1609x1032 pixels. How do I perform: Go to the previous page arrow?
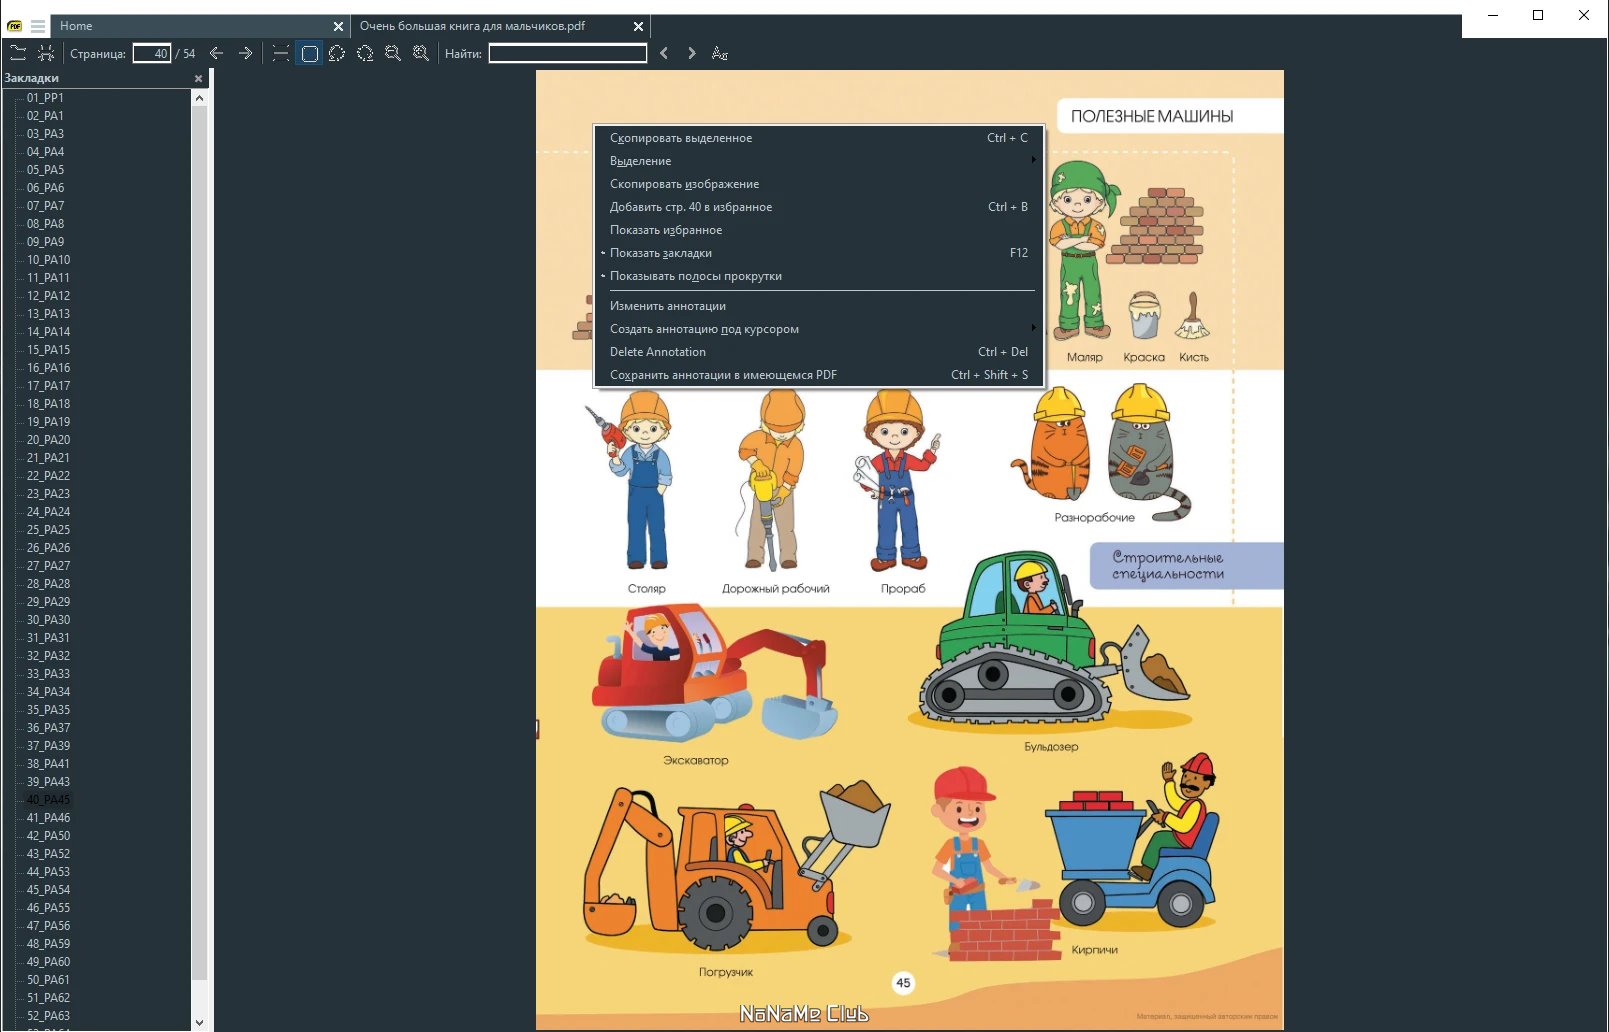tap(217, 53)
